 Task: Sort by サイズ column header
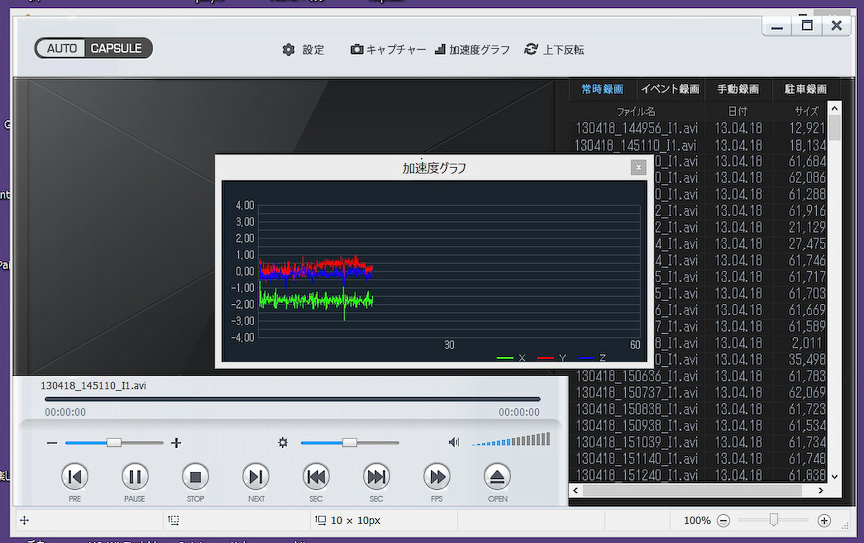tap(806, 111)
